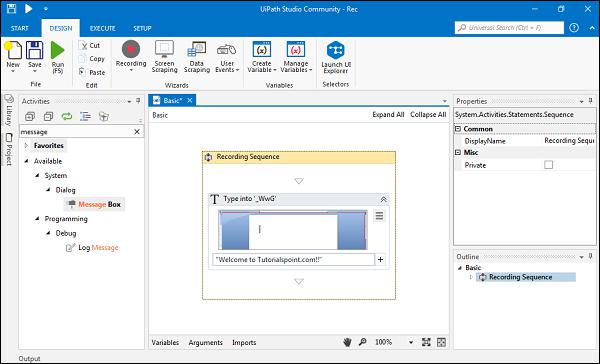This screenshot has width=600, height=364.
Task: Collapse the Programming tree node
Action: (x=37, y=219)
